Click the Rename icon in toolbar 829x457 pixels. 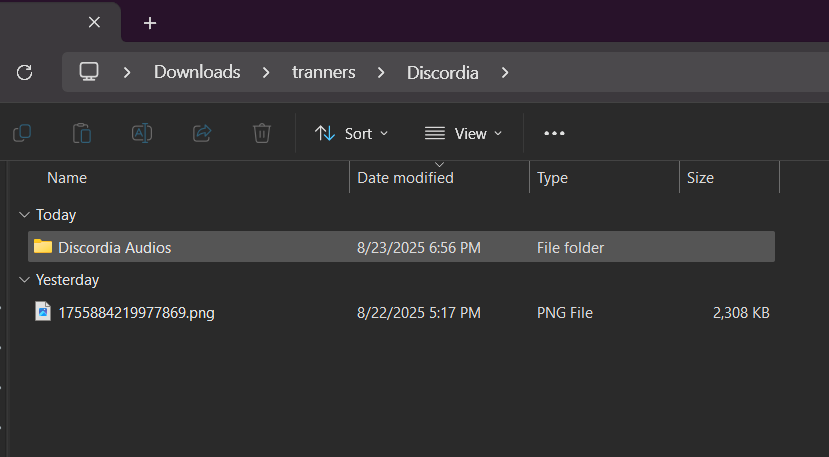[142, 133]
